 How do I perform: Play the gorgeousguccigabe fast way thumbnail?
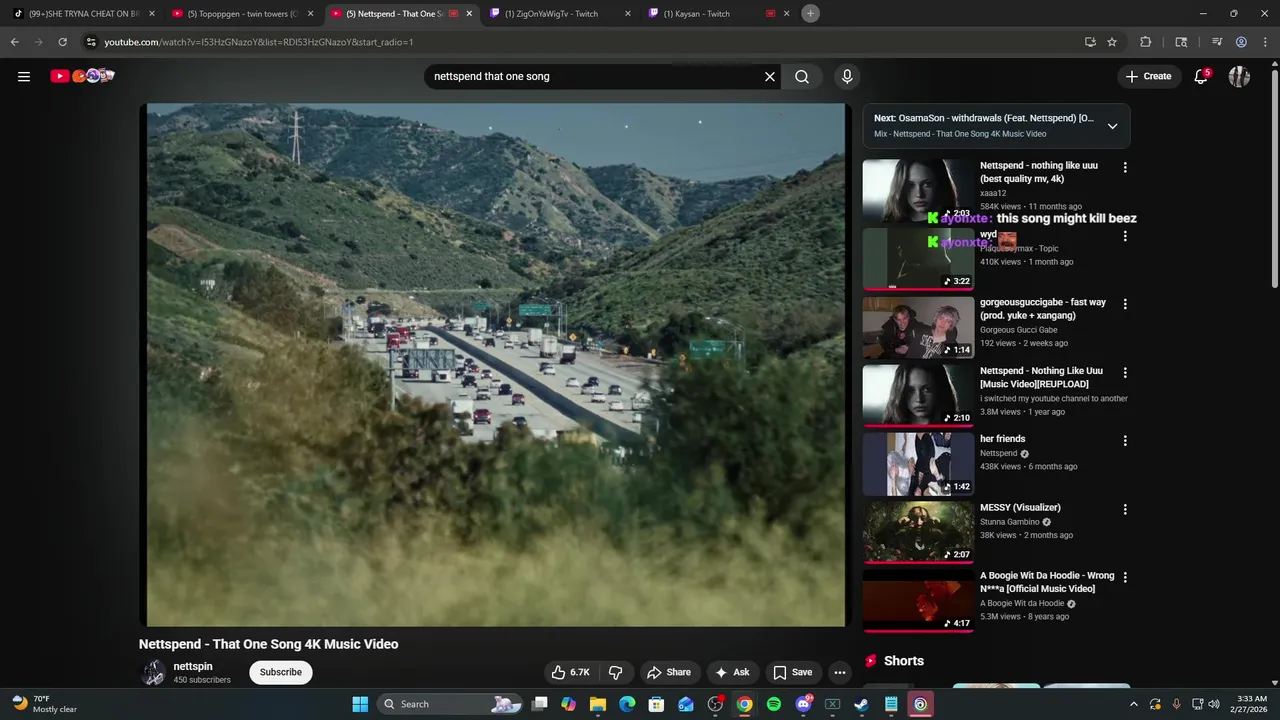tap(918, 327)
